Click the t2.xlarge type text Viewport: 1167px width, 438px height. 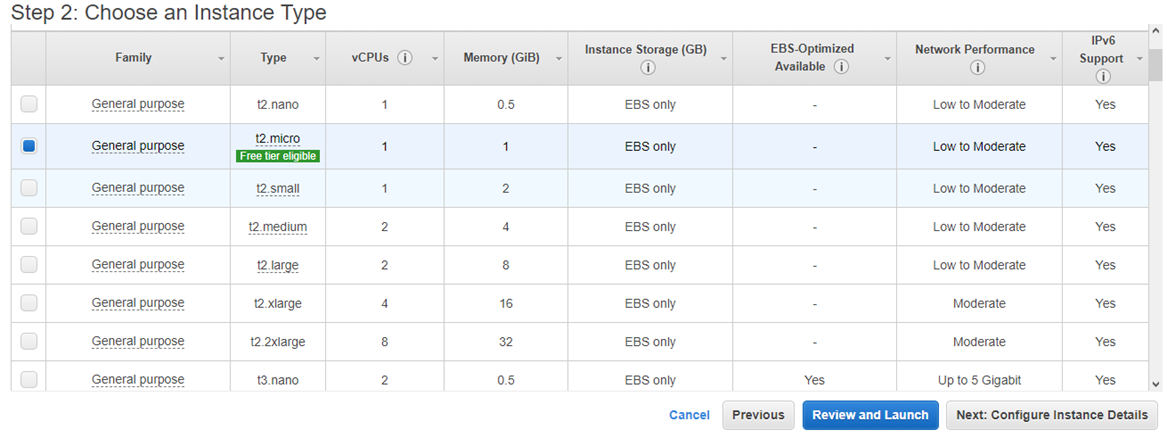(x=278, y=303)
